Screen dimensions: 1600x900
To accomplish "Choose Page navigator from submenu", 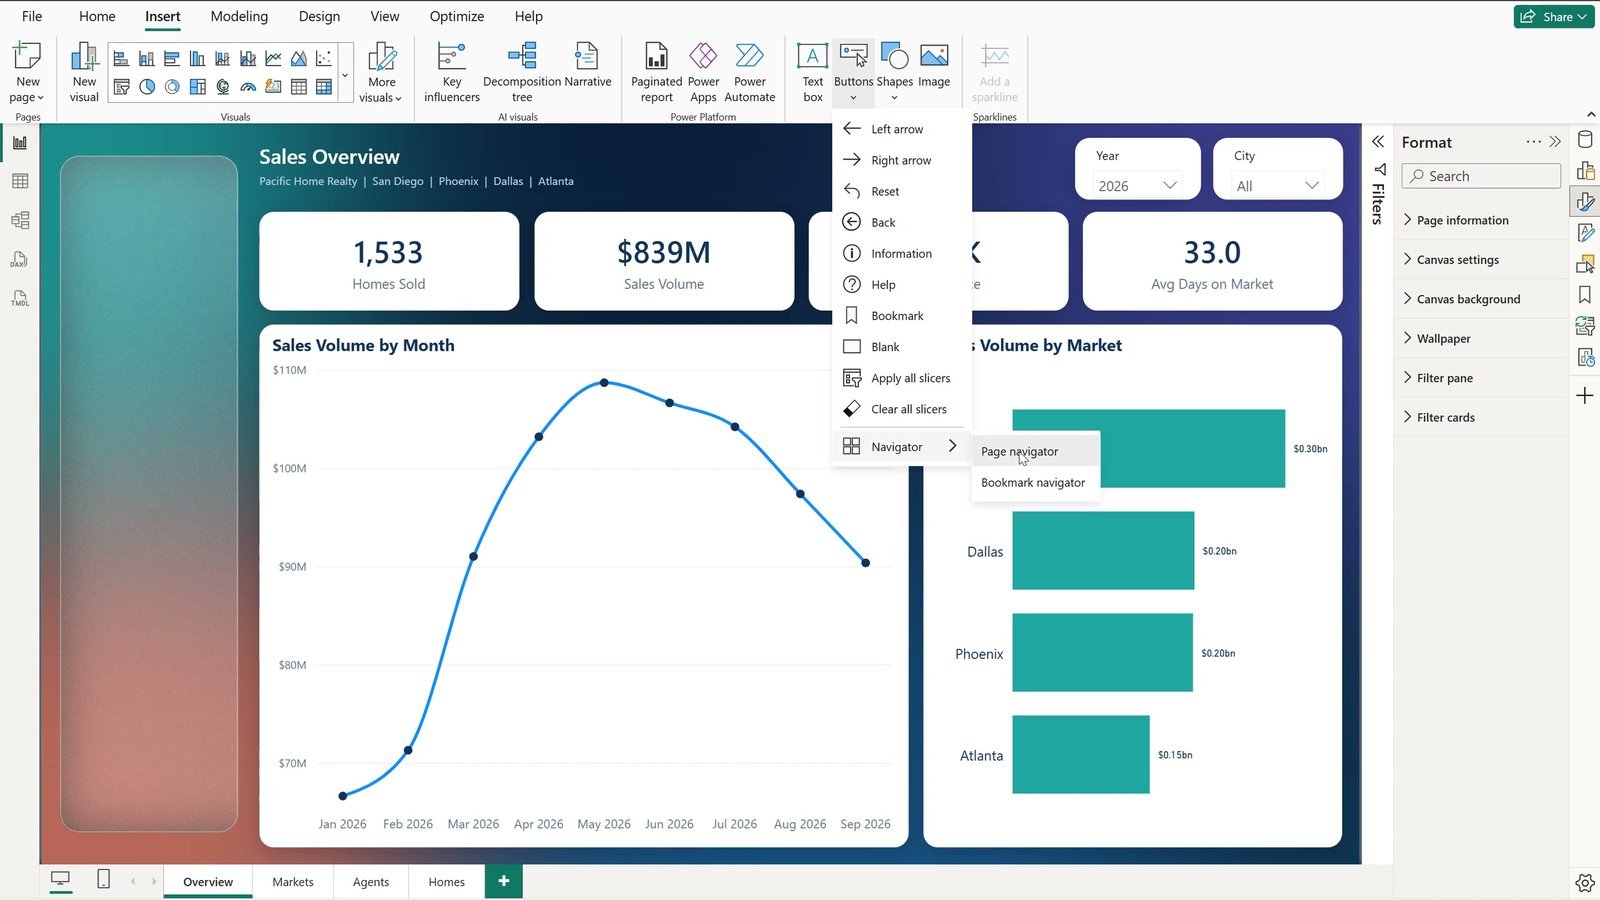I will click(x=1036, y=451).
